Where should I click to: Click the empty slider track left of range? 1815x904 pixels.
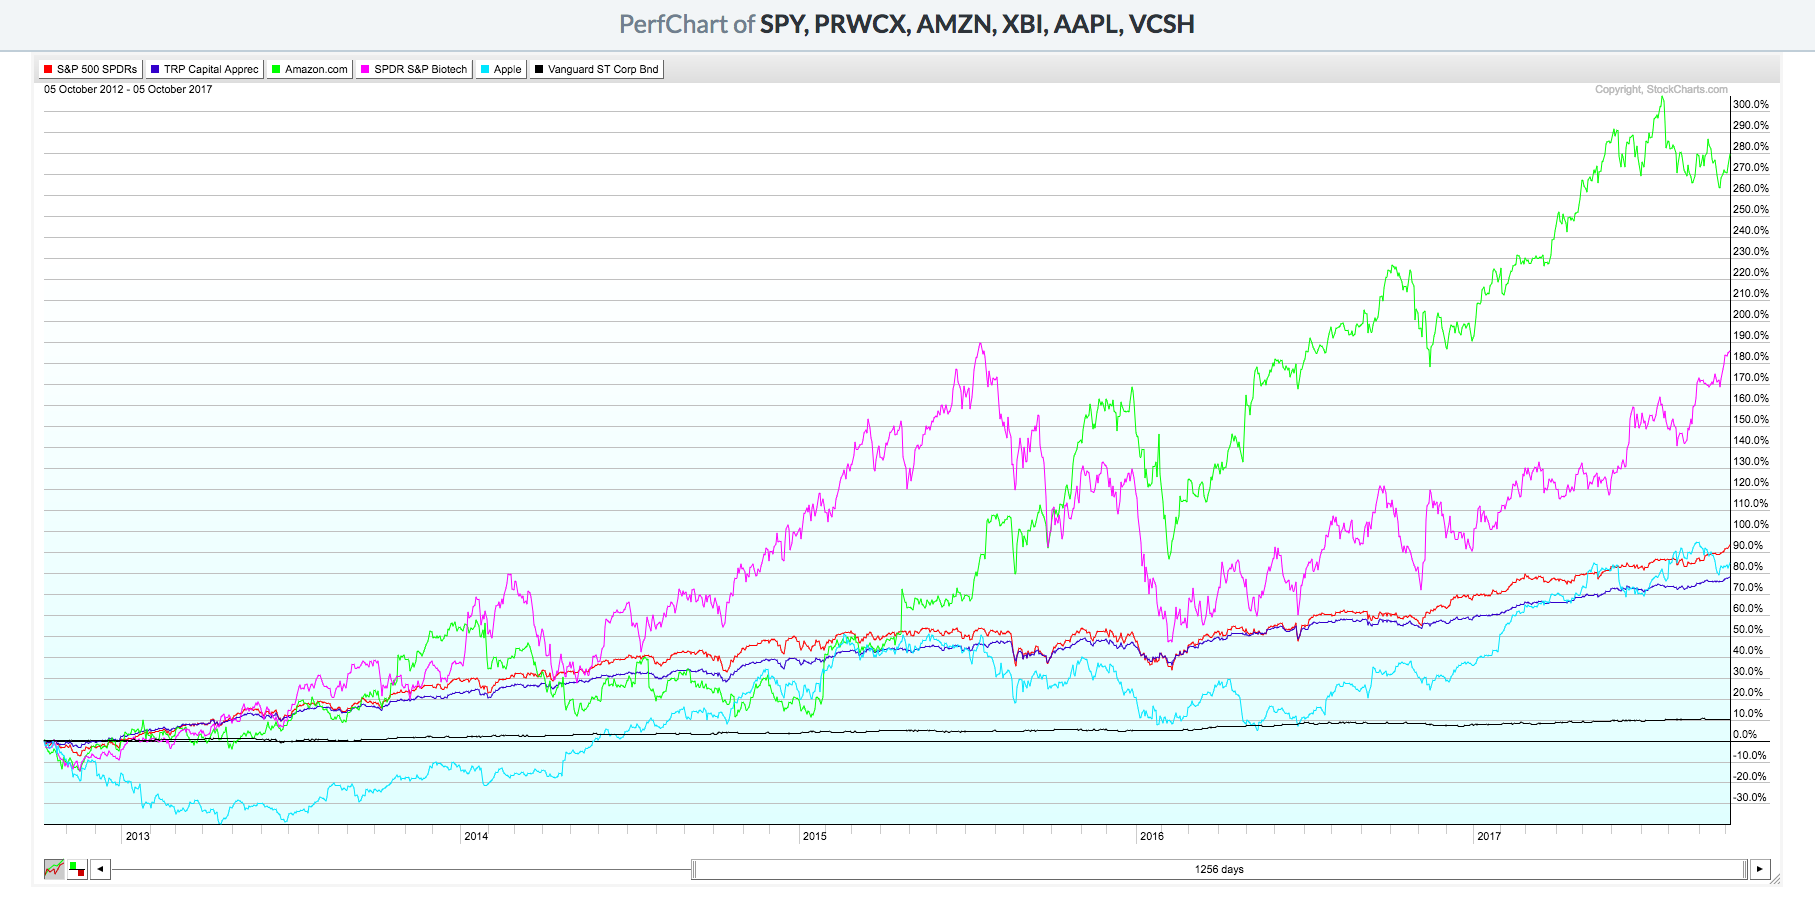click(x=400, y=869)
